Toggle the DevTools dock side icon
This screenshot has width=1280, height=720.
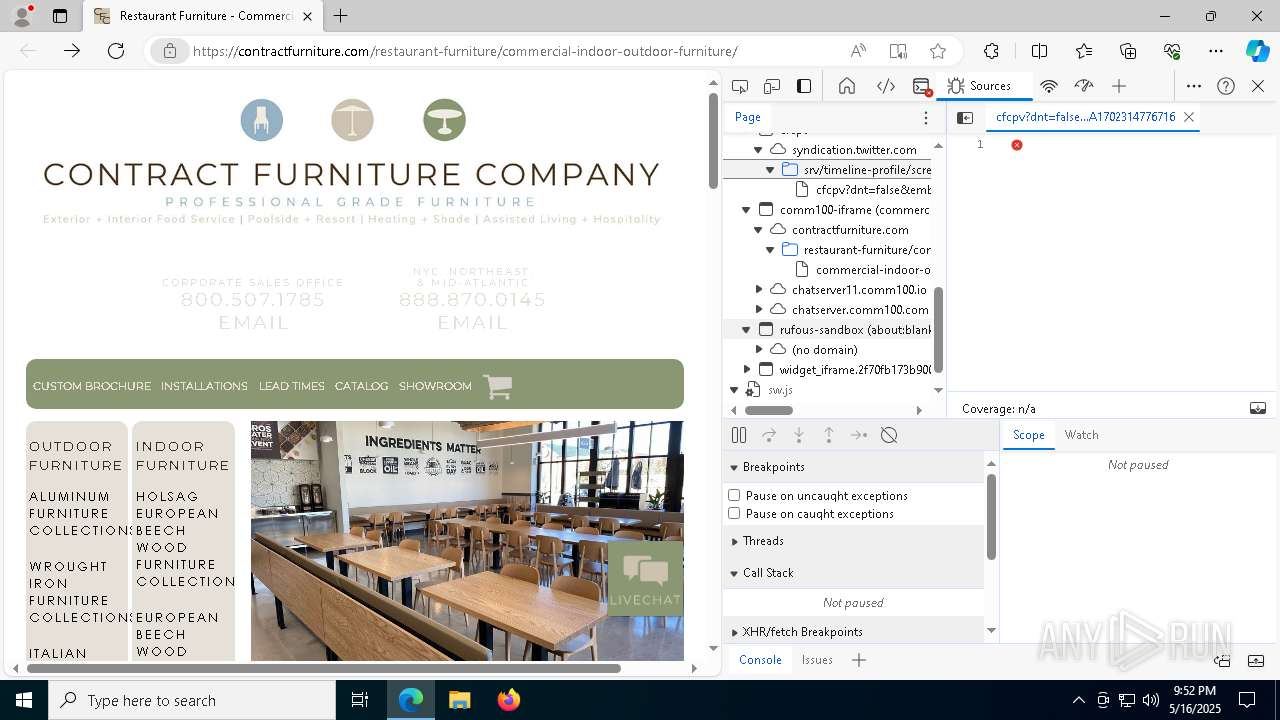pyautogui.click(x=804, y=86)
